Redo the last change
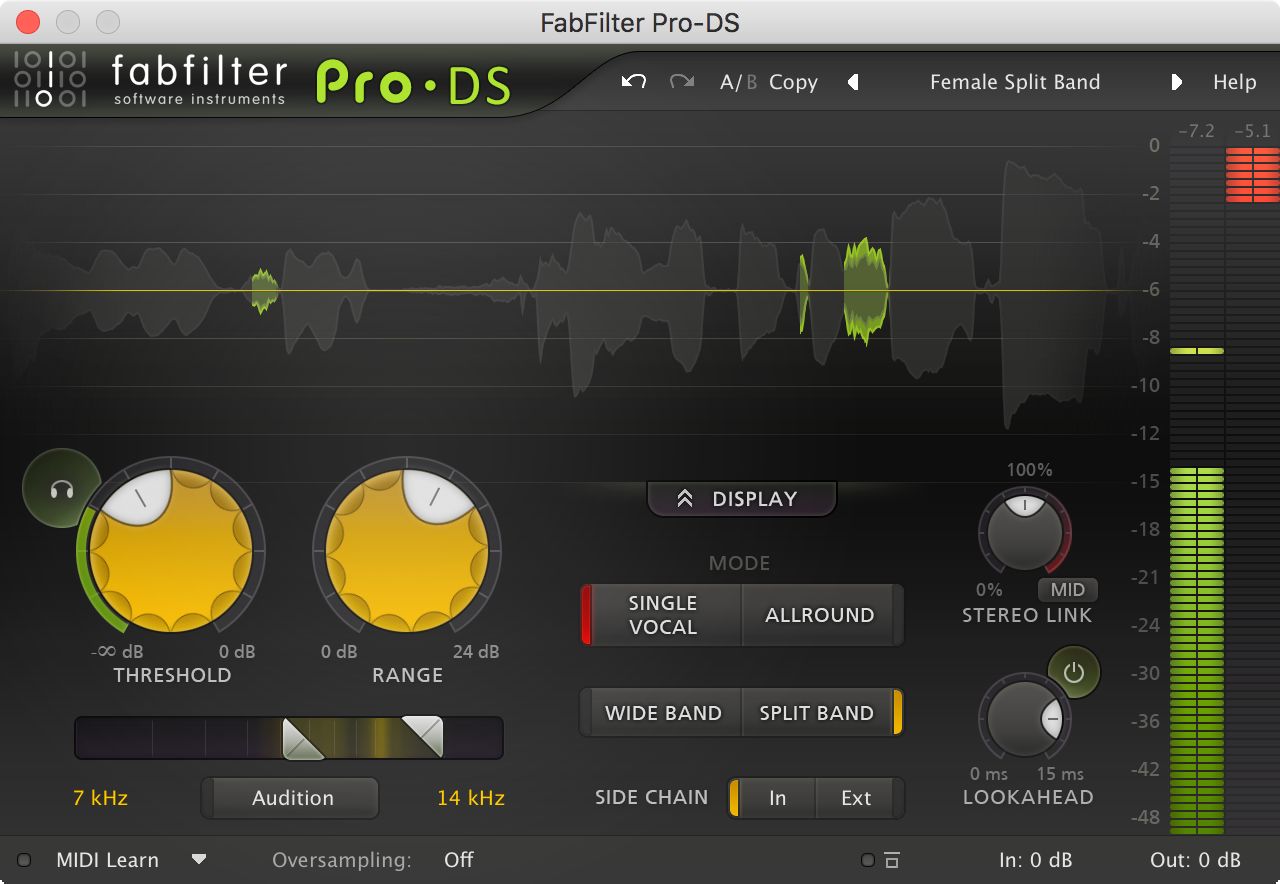 coord(682,82)
